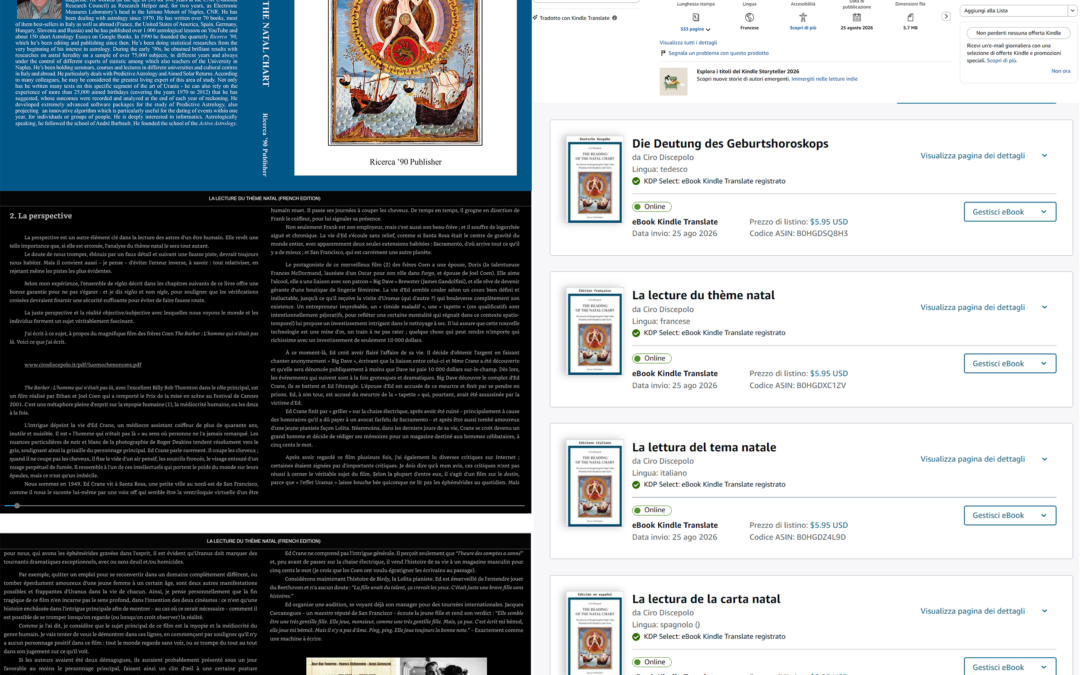Click next arrow in product details carousel

(x=946, y=17)
